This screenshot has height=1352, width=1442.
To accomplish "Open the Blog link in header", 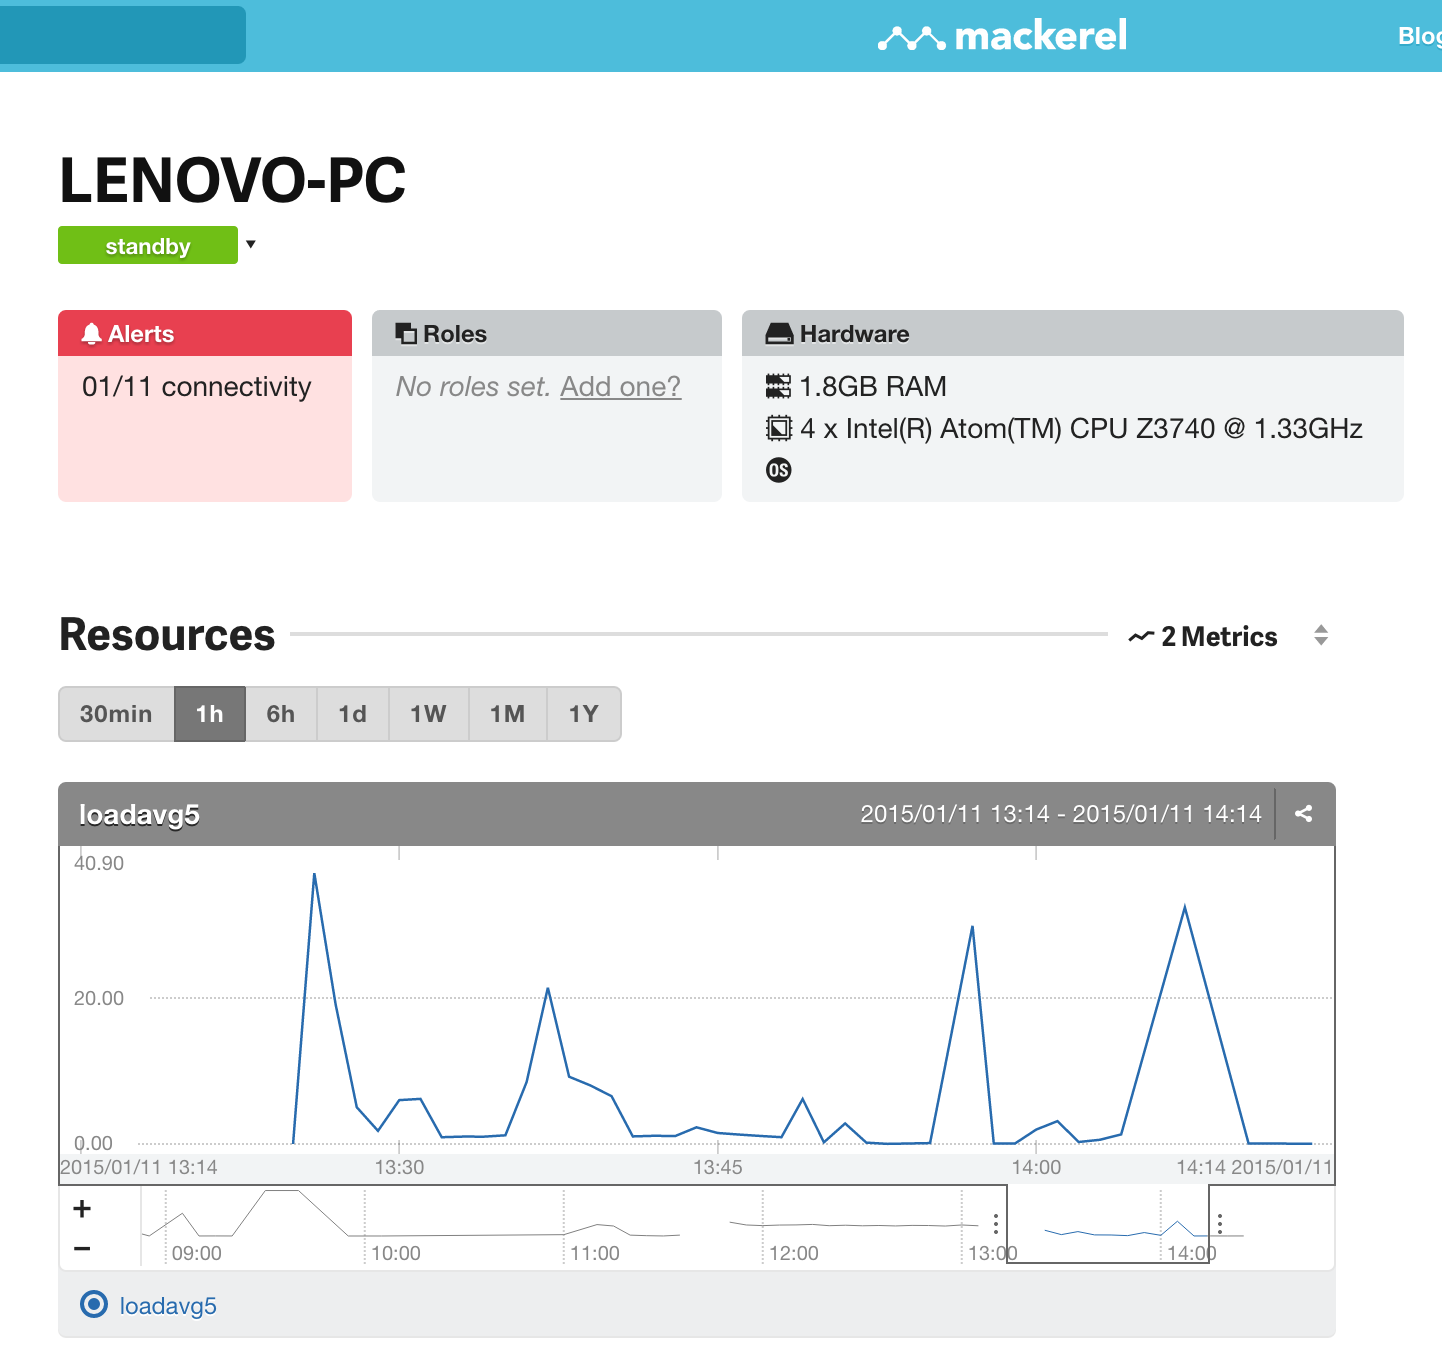I will coord(1420,36).
